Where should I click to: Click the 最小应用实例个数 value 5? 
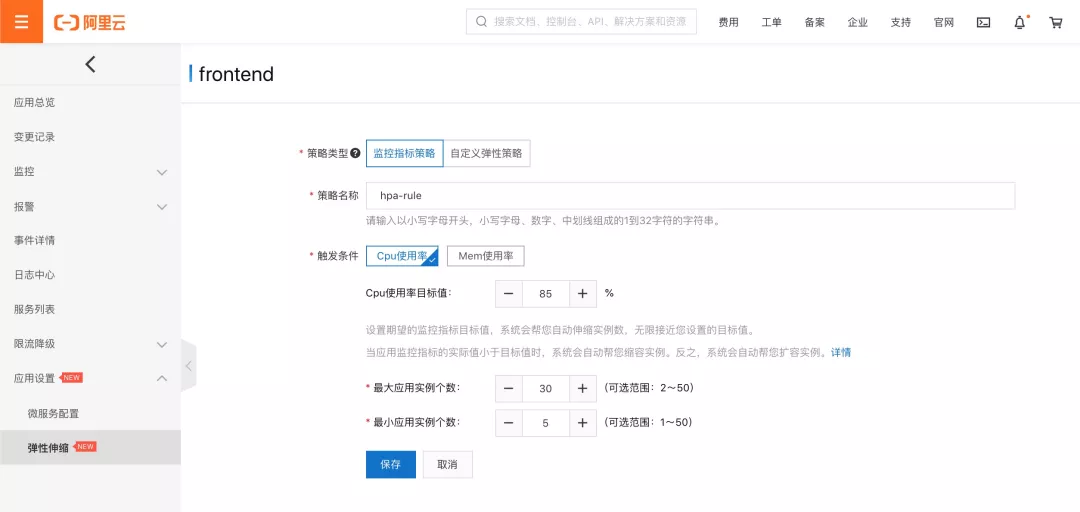coord(546,423)
